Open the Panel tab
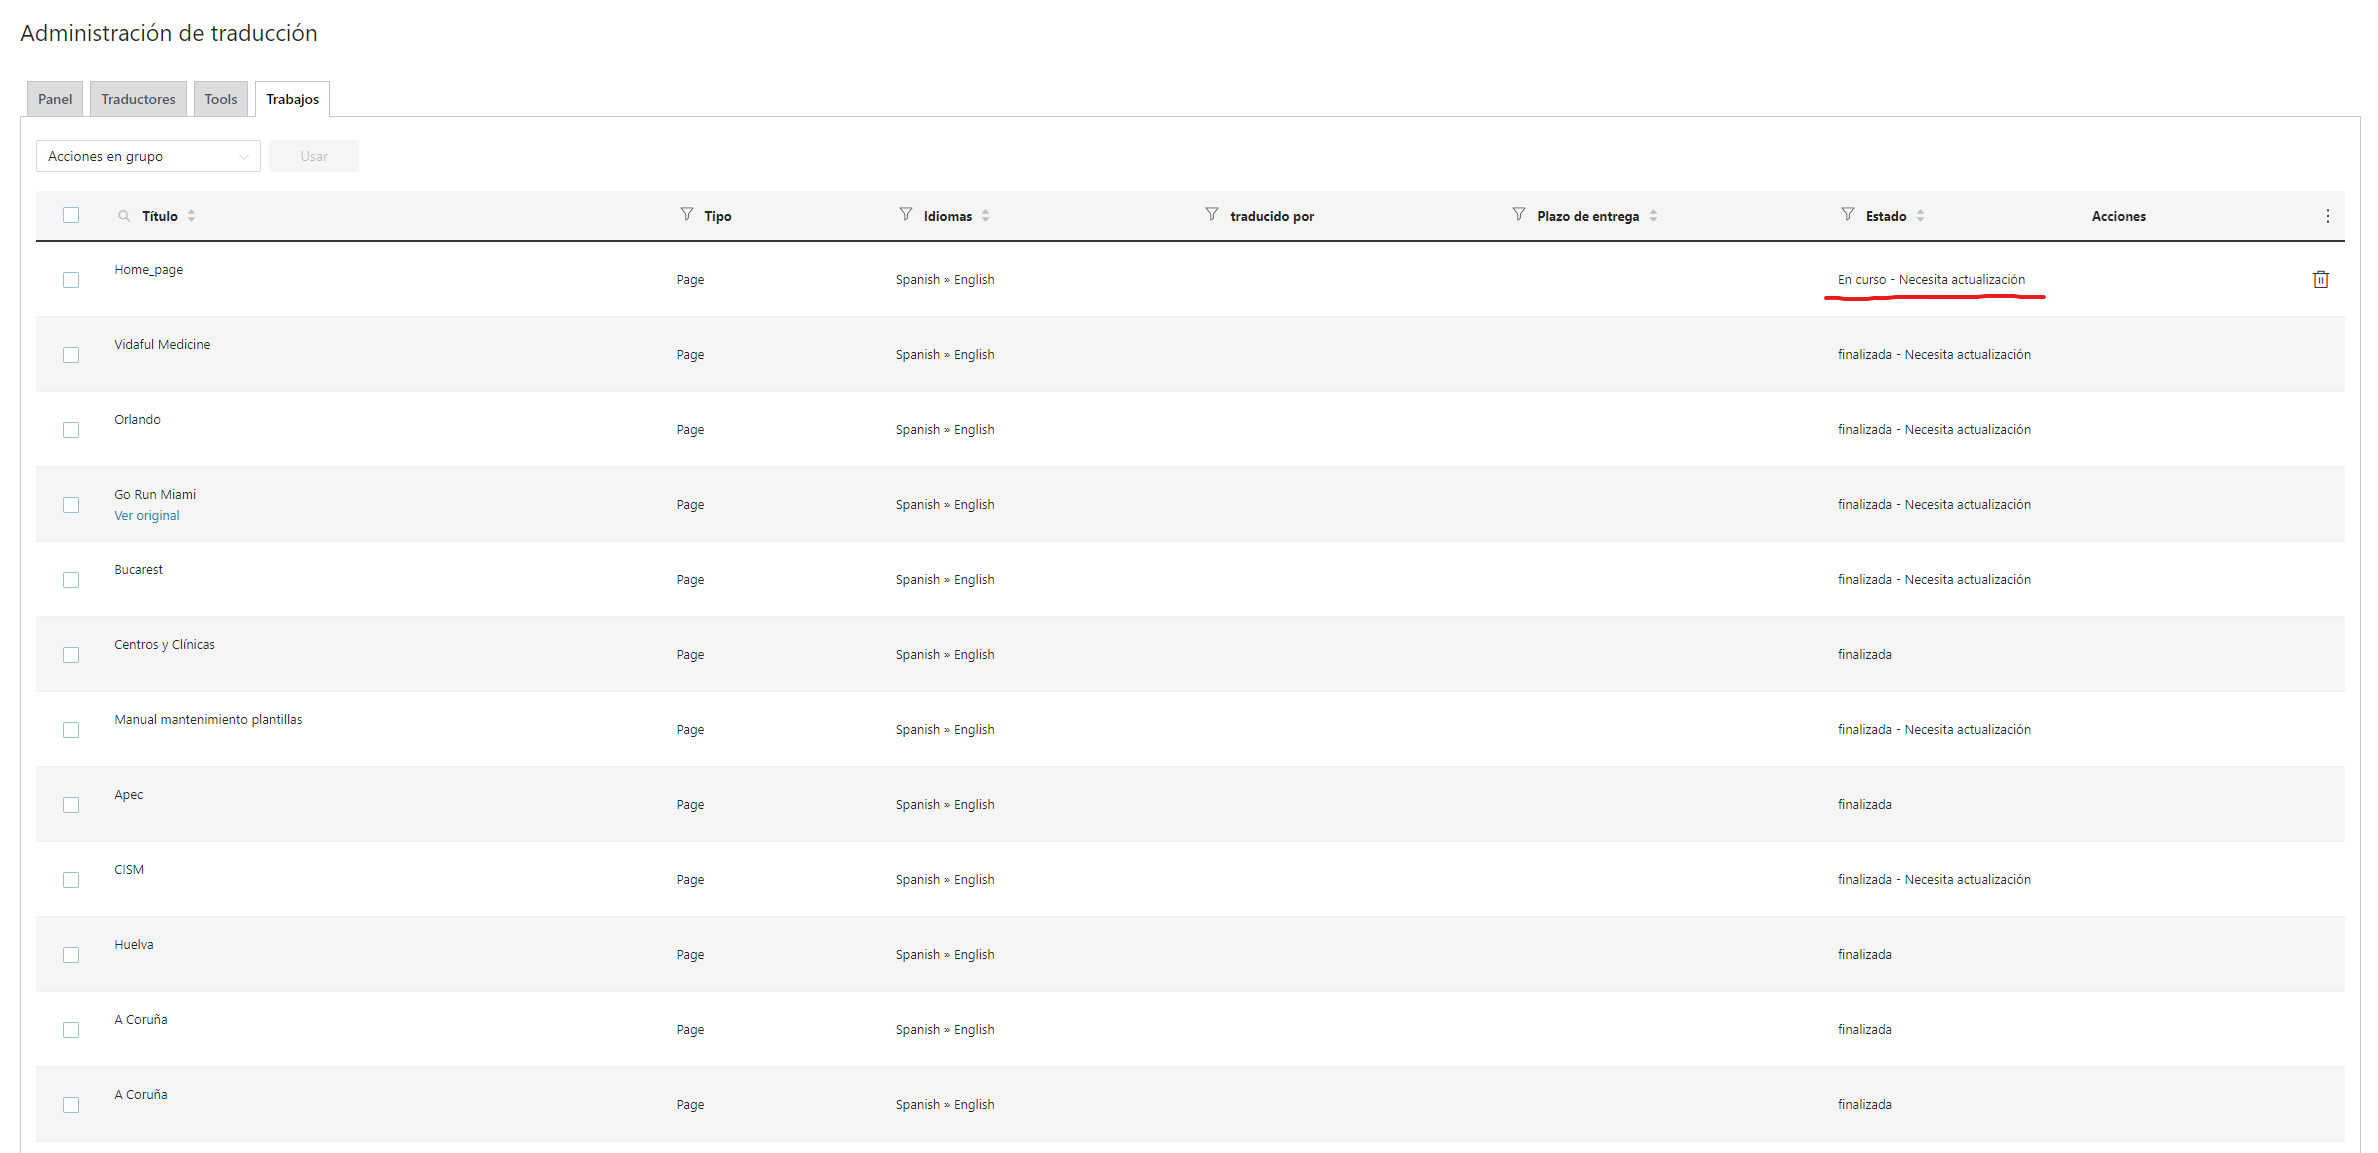This screenshot has height=1153, width=2378. [55, 99]
